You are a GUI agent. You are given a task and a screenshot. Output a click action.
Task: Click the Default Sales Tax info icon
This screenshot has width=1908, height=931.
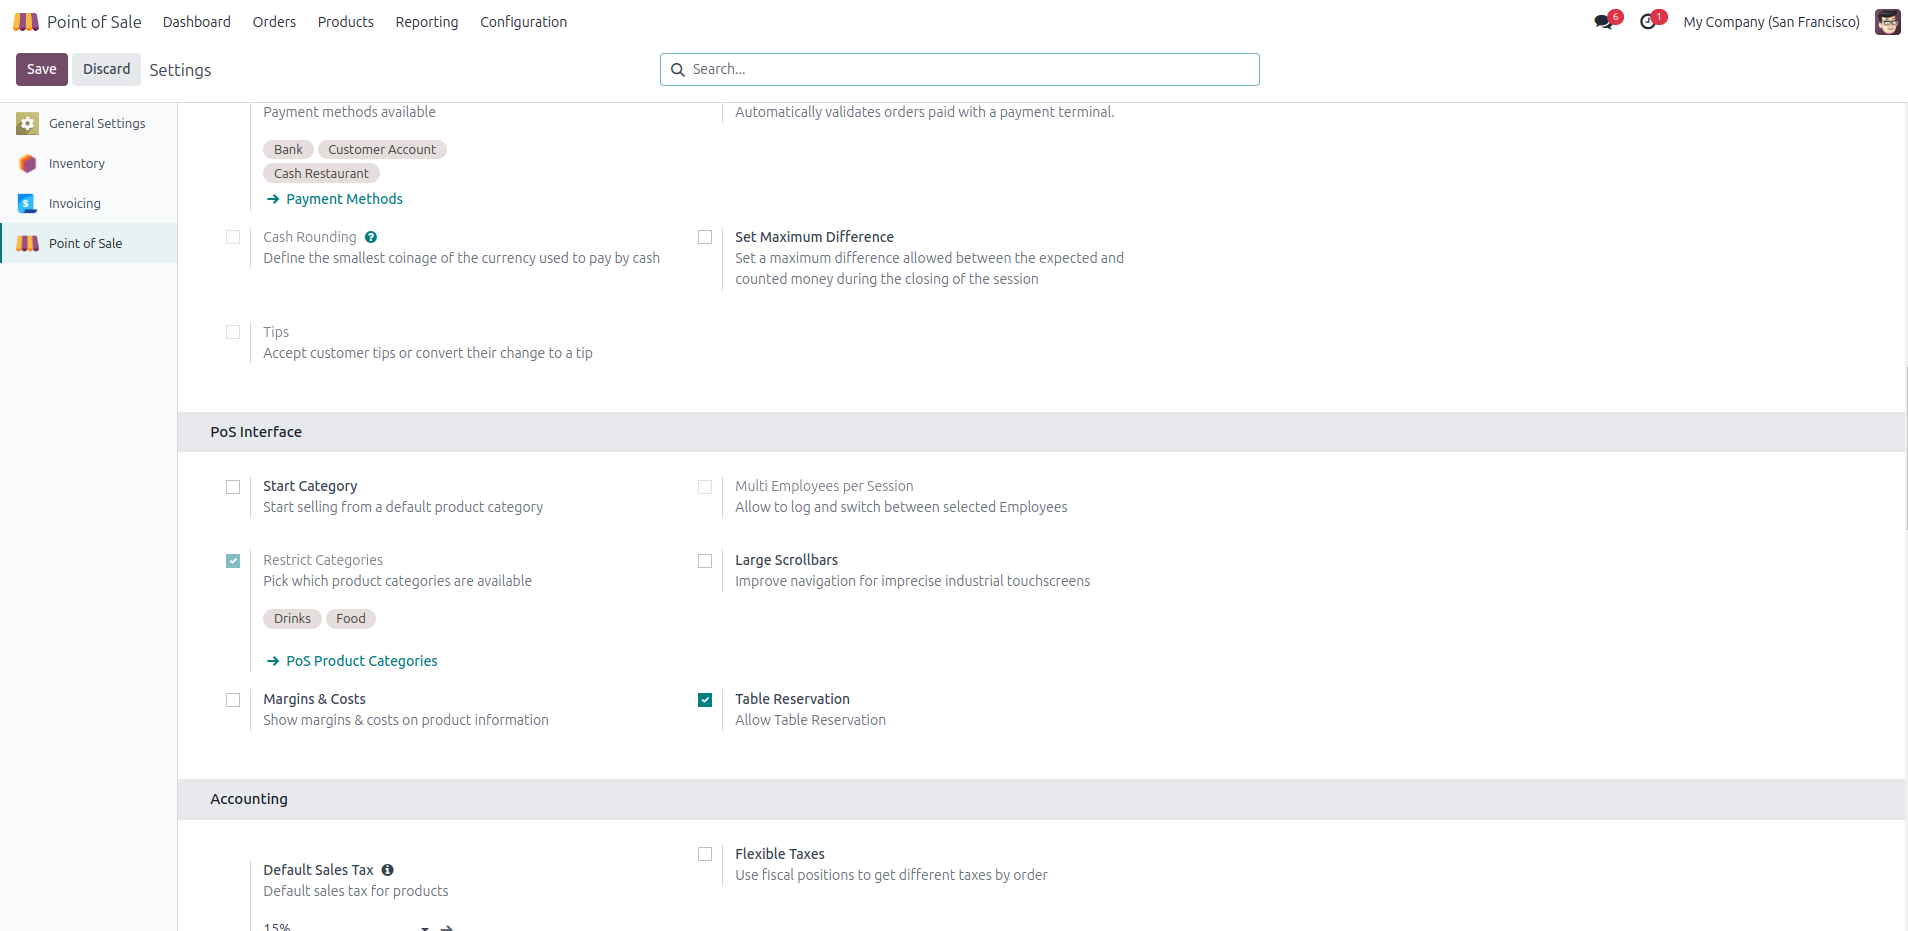pos(388,870)
